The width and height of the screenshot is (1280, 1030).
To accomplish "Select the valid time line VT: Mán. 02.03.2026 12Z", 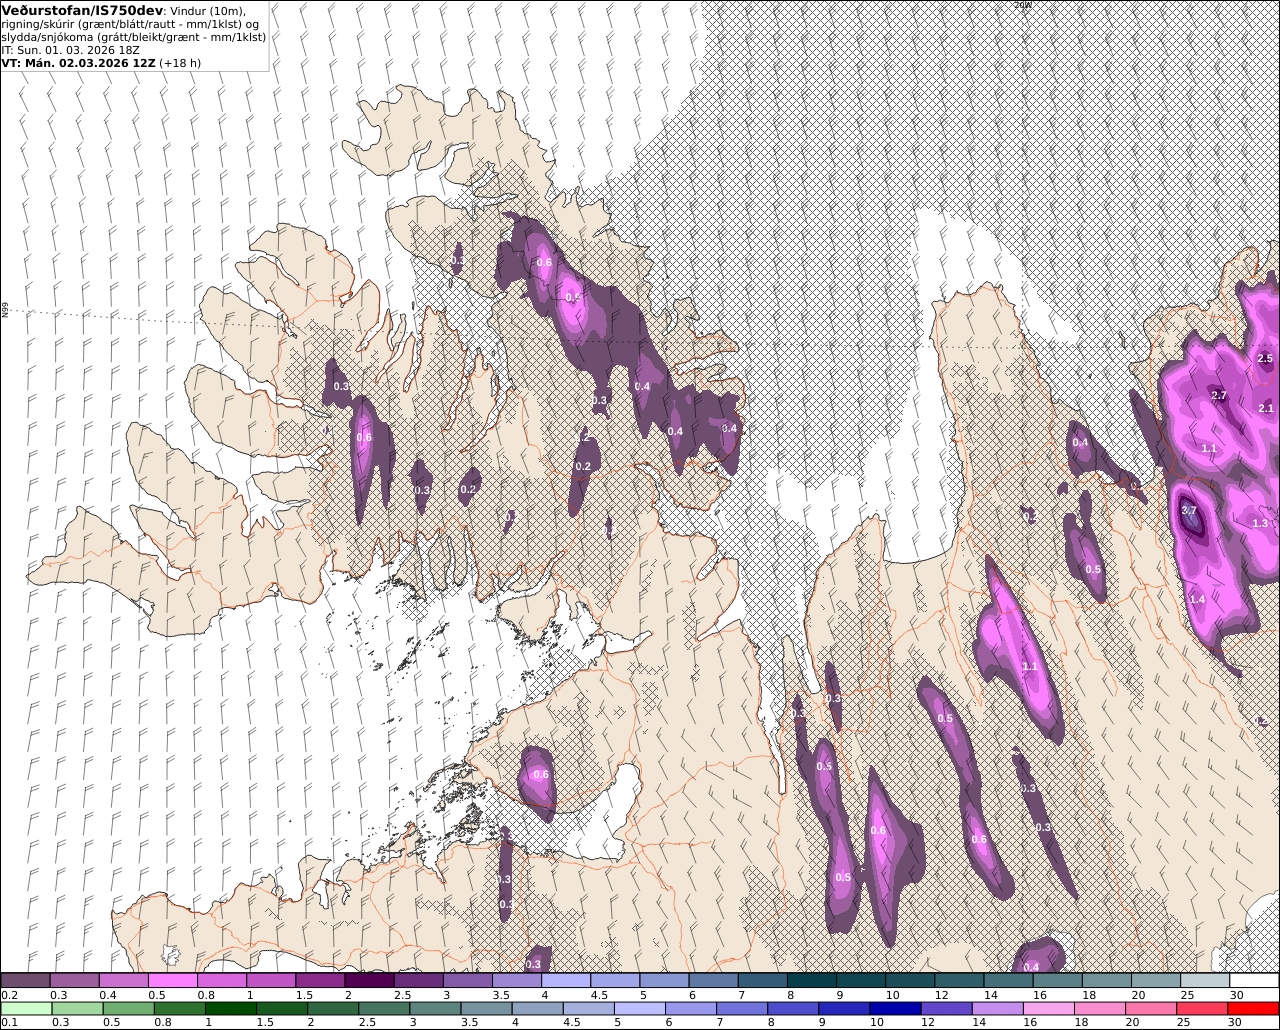I will coord(78,62).
